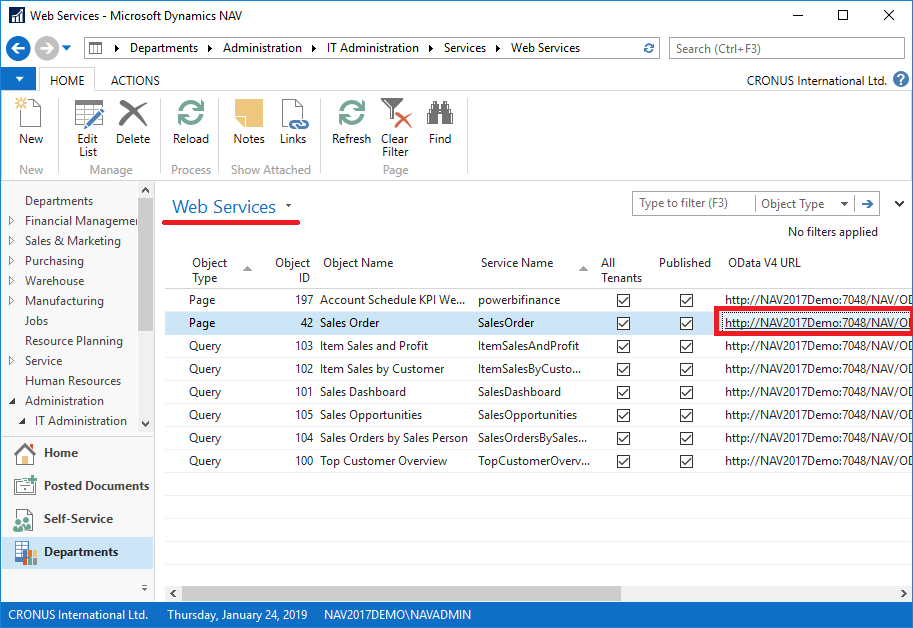This screenshot has width=913, height=628.
Task: Switch to the HOME ribbon tab
Action: click(x=67, y=80)
